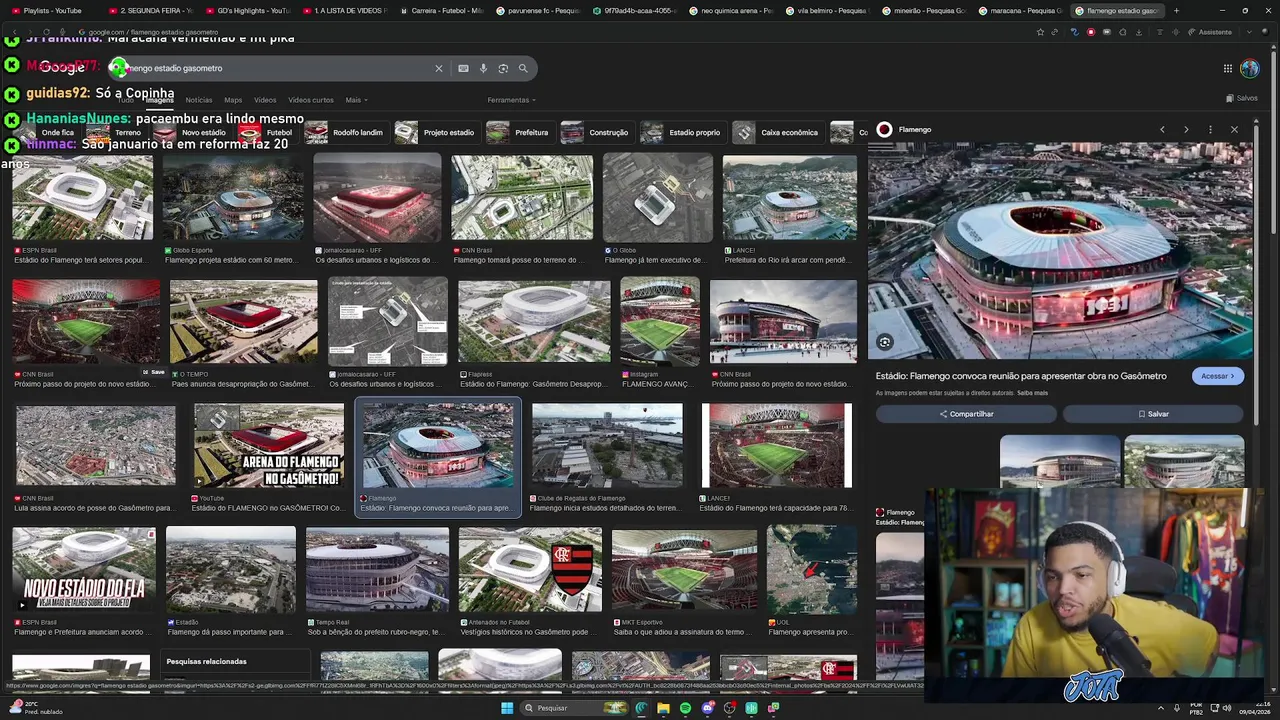Bookmark the page with the star icon
This screenshot has width=1280, height=720.
point(1040,32)
